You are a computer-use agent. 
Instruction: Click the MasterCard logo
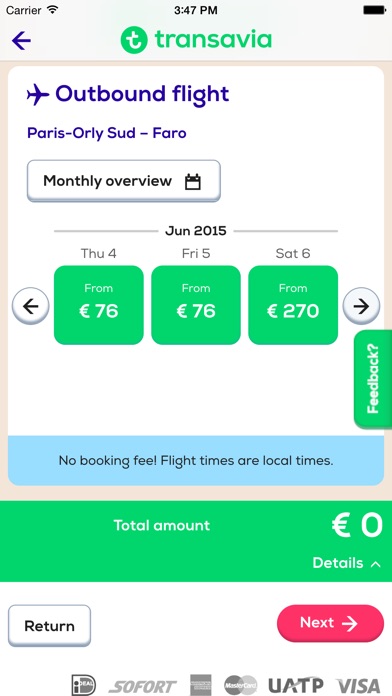pos(240,685)
